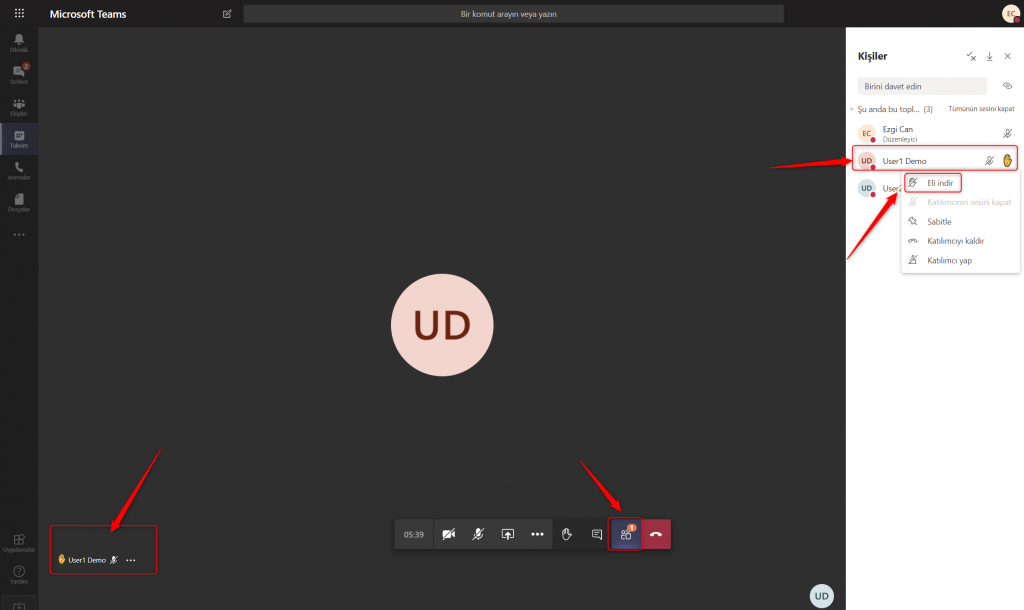
Task: Open Sohbet in the left sidebar
Action: tap(19, 74)
